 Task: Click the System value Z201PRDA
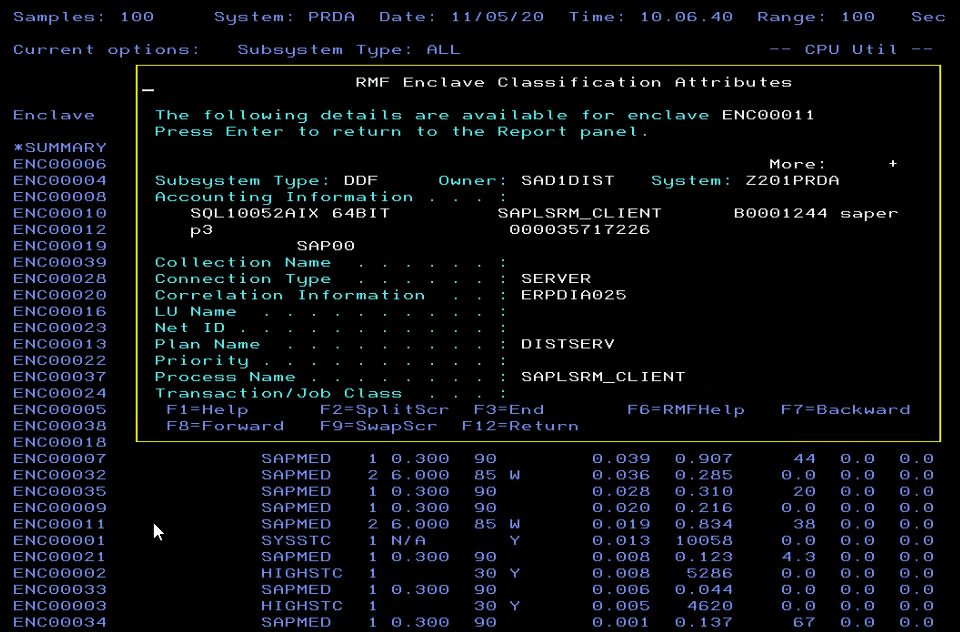[x=792, y=181]
